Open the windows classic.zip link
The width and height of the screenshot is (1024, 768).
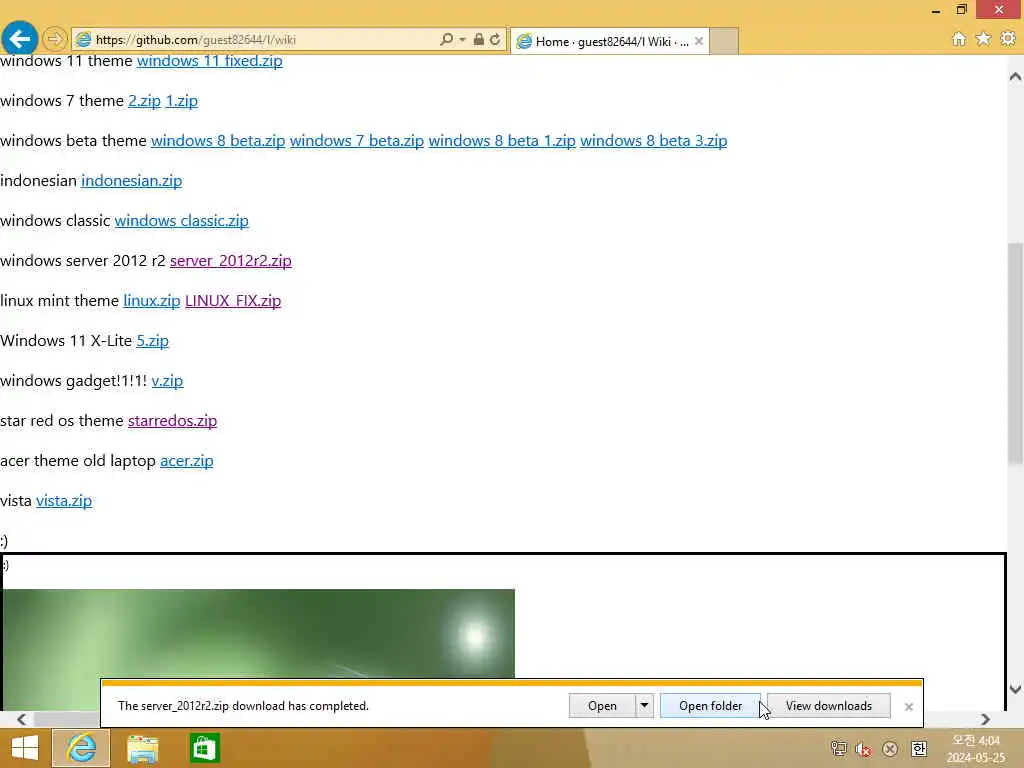[182, 221]
